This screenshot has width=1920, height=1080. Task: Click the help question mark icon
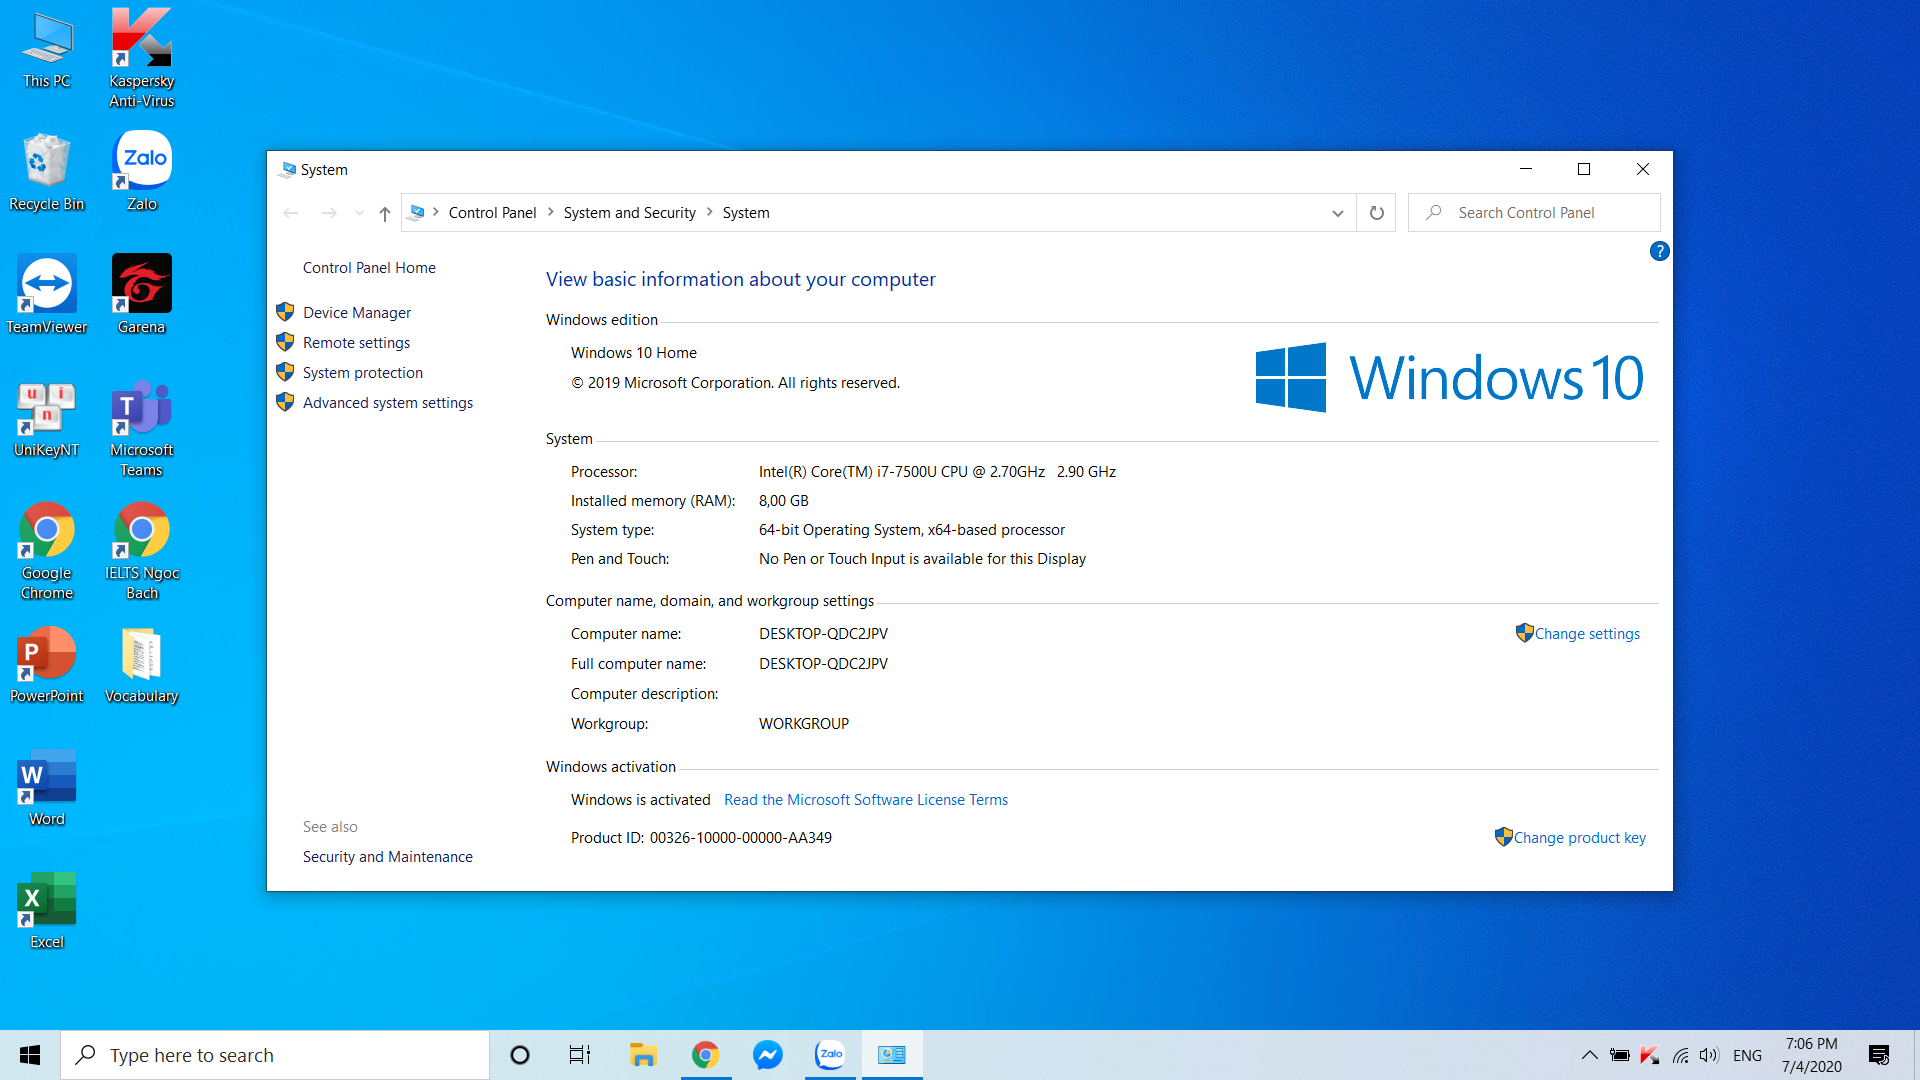point(1659,252)
